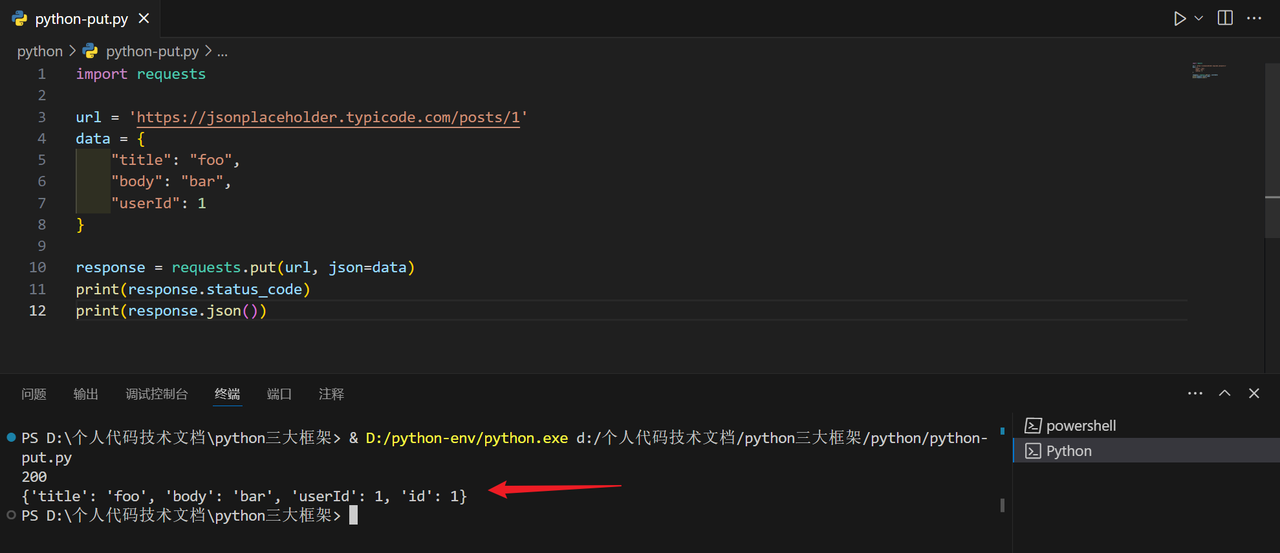Open the 问题 problems panel tab
1280x553 pixels.
[x=34, y=394]
